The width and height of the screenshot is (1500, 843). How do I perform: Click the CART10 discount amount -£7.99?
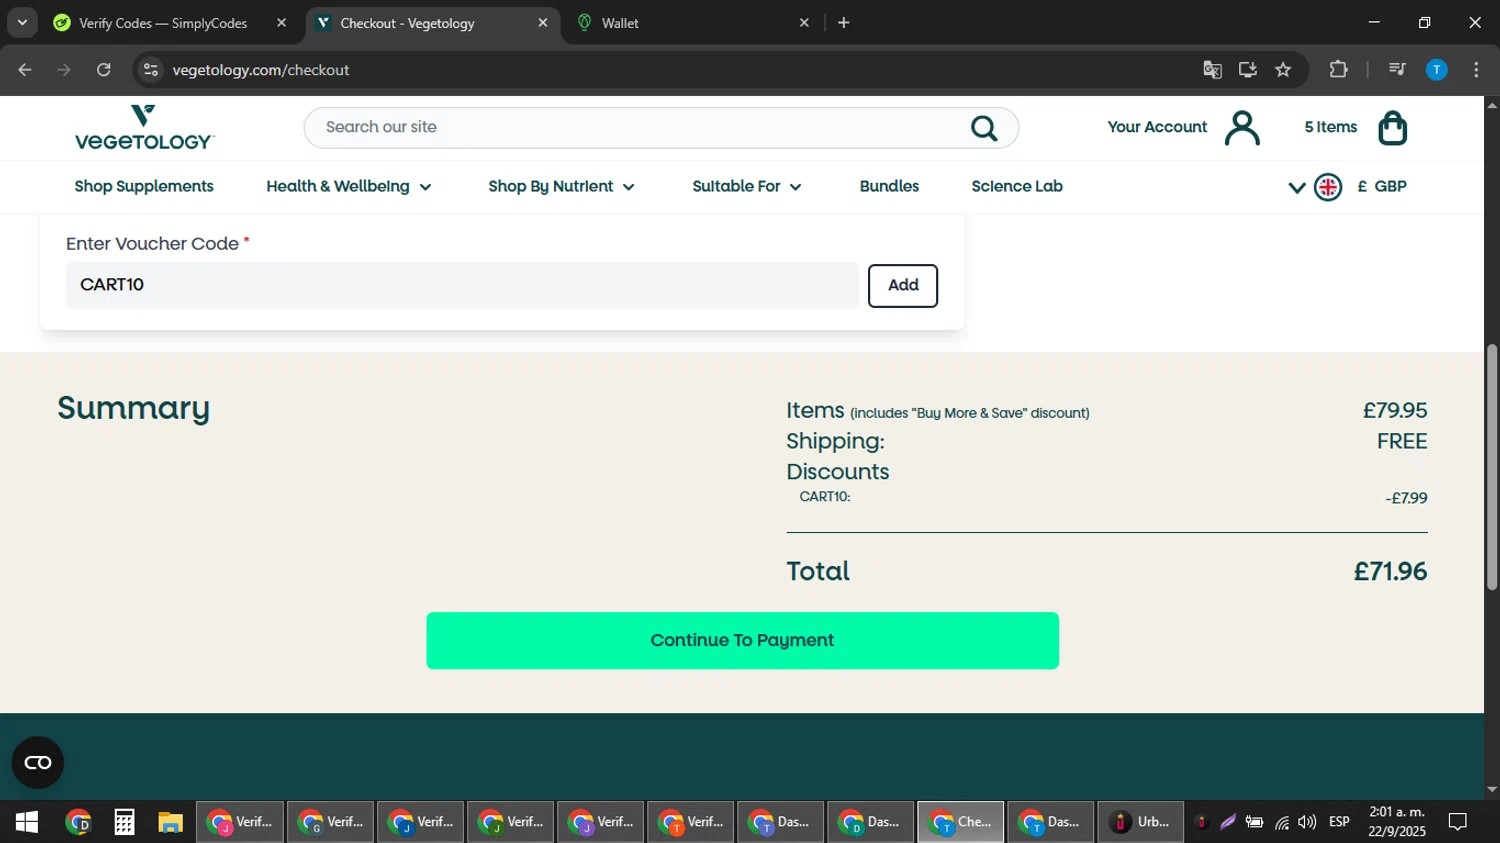tap(1406, 498)
